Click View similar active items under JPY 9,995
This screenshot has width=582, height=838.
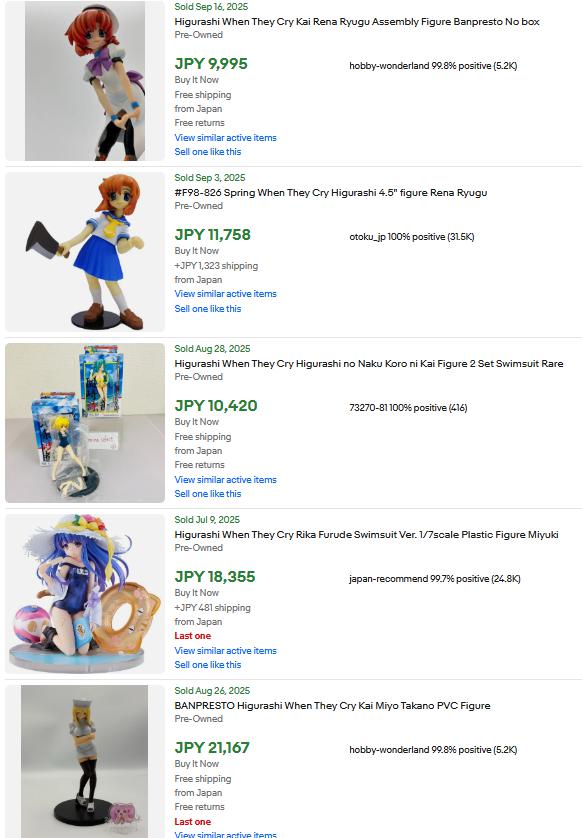(x=226, y=137)
